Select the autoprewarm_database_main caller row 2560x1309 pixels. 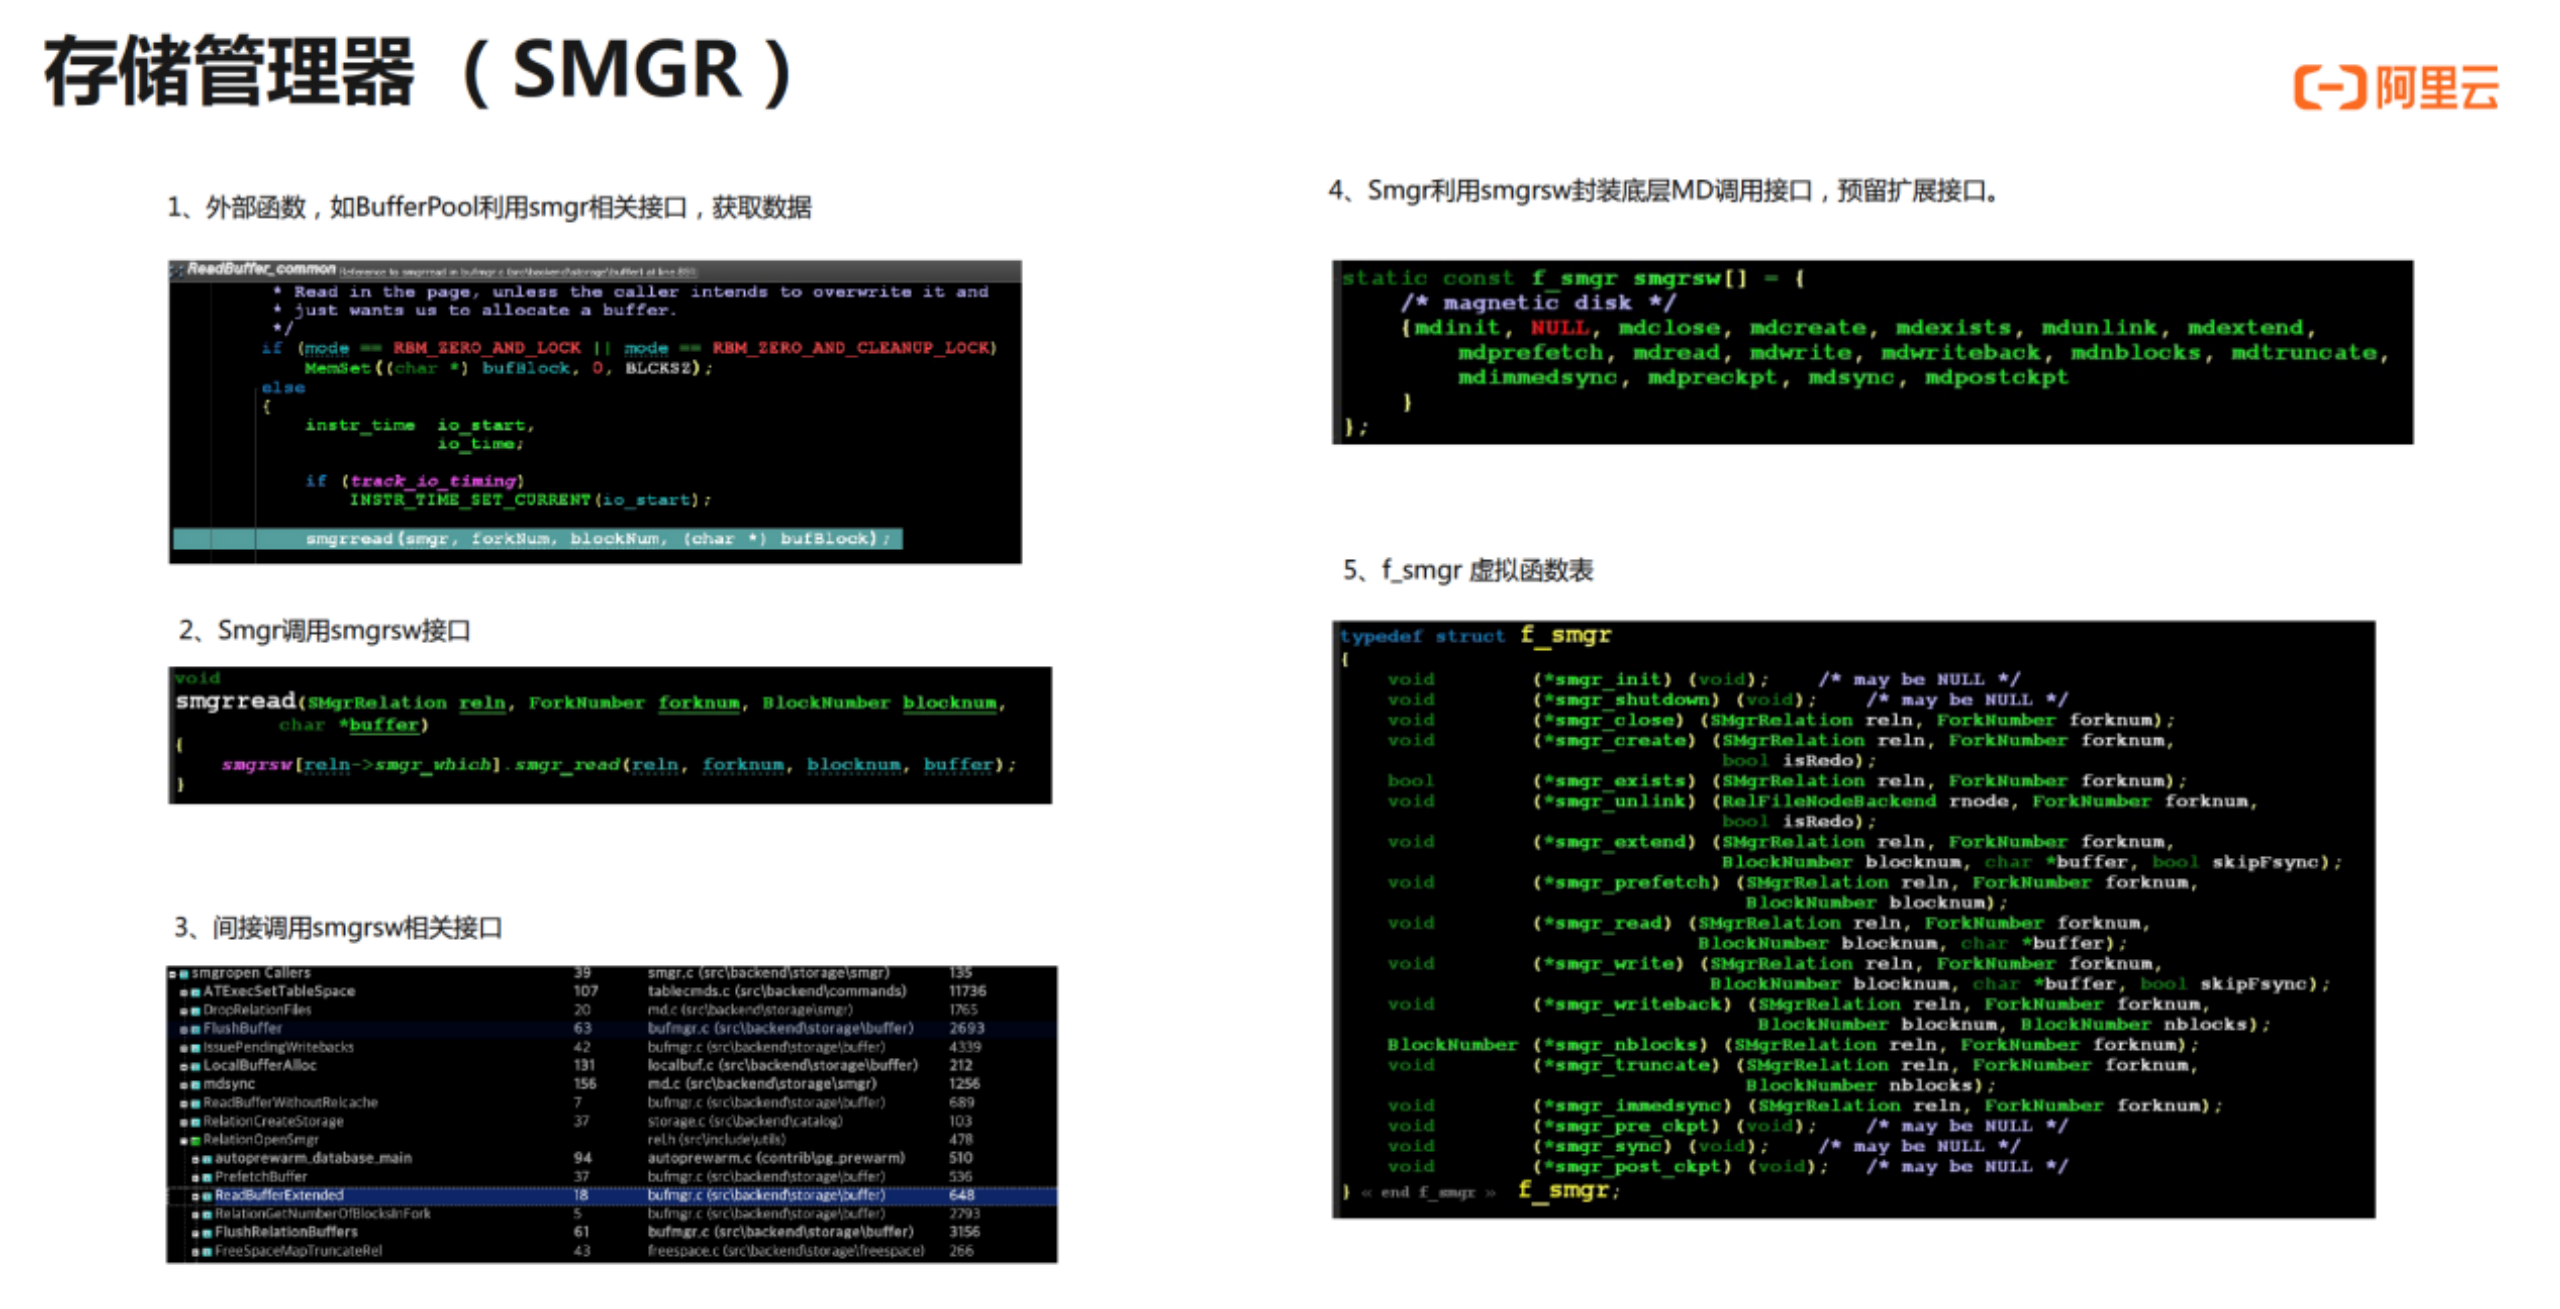313,1159
